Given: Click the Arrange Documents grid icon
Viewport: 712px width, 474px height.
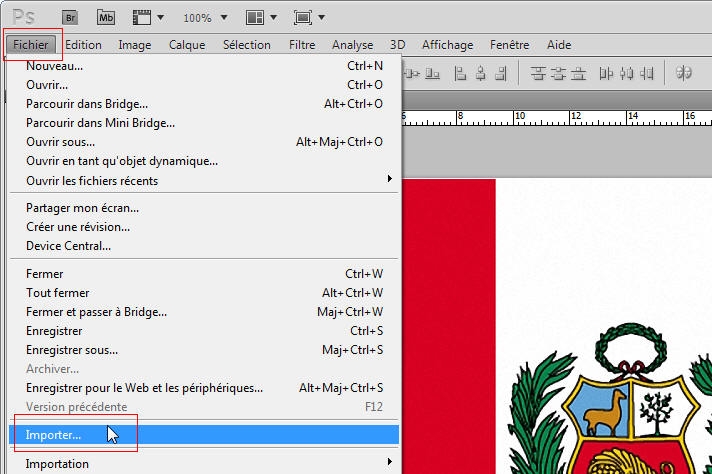Looking at the screenshot, I should (255, 18).
